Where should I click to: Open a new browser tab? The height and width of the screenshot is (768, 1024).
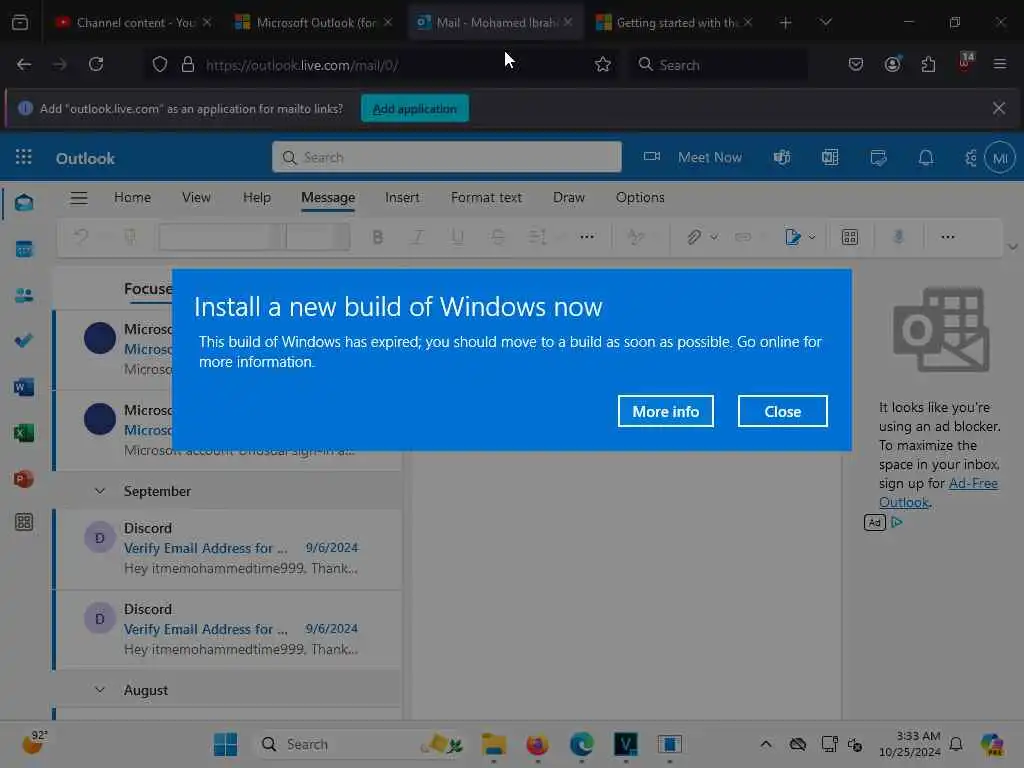[x=786, y=22]
